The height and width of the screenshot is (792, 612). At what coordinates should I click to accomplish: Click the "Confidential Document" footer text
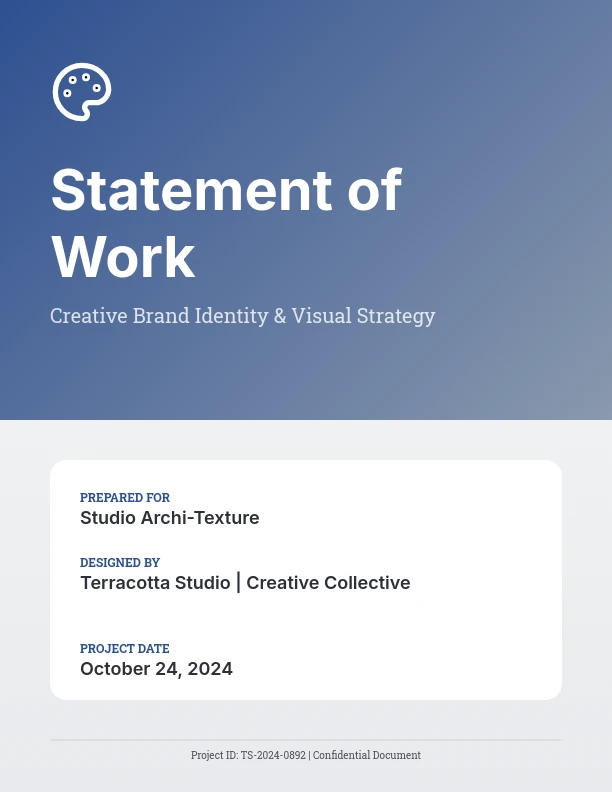[367, 756]
